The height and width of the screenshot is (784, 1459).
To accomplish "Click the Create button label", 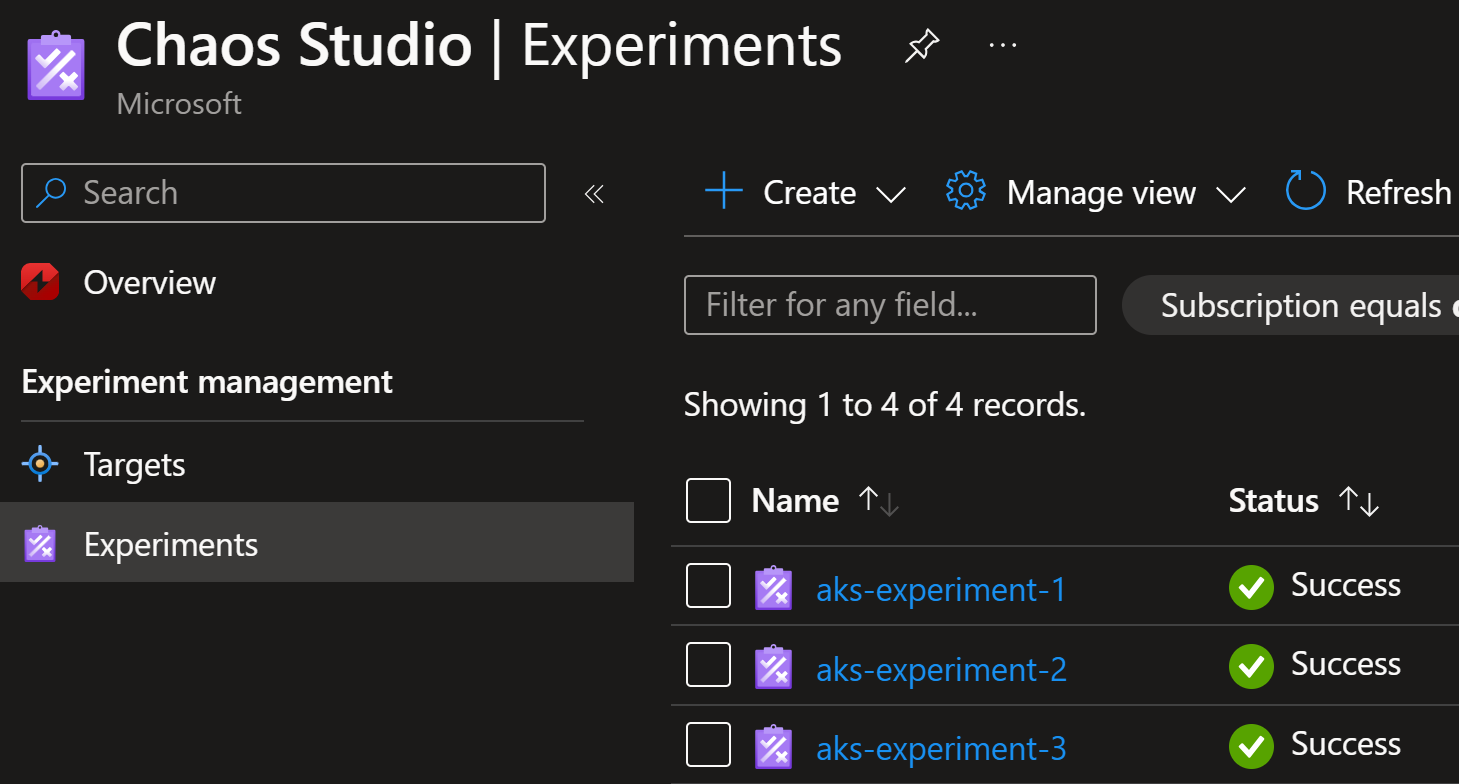I will (809, 192).
